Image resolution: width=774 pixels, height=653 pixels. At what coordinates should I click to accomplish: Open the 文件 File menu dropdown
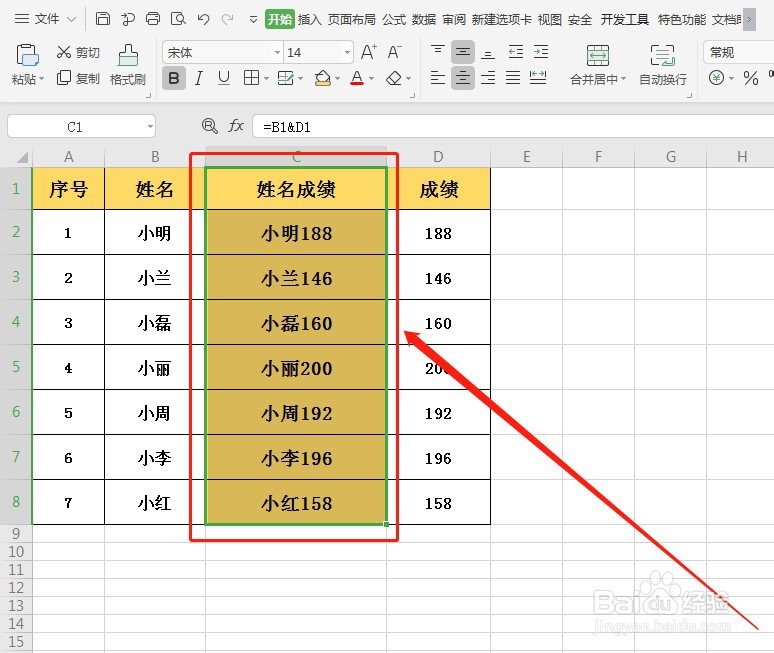coord(45,19)
